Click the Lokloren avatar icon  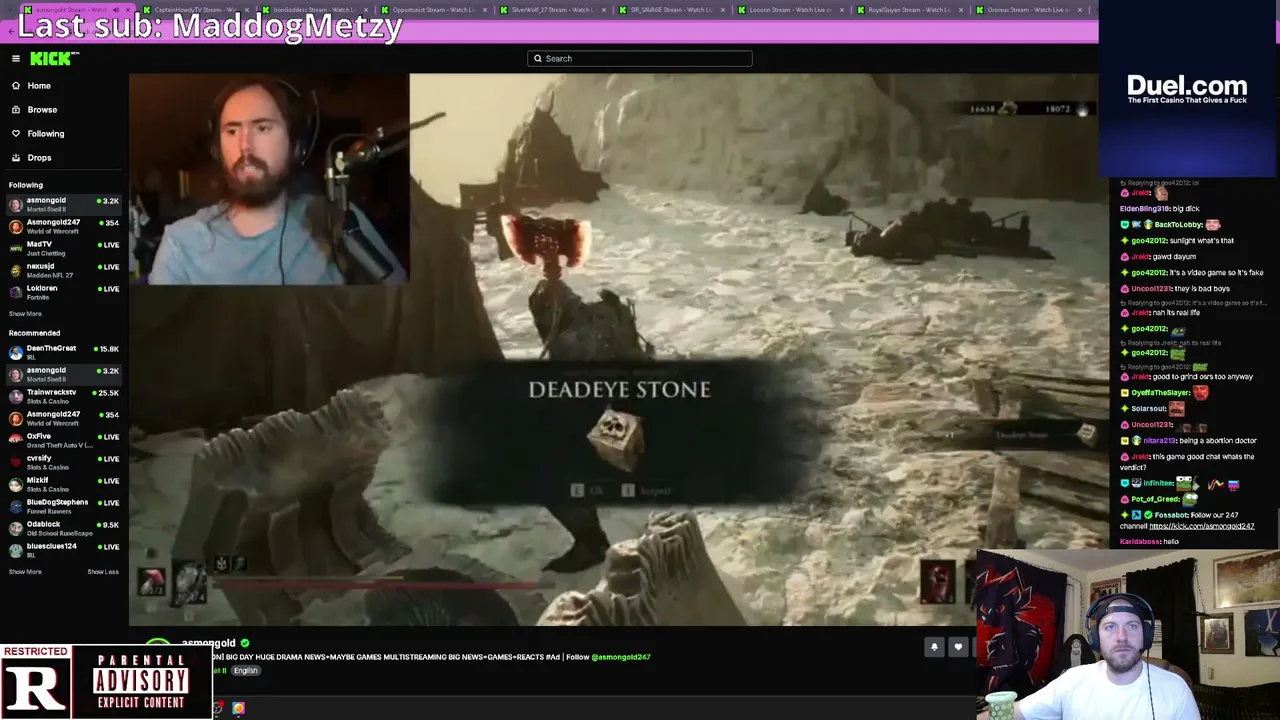(x=15, y=293)
